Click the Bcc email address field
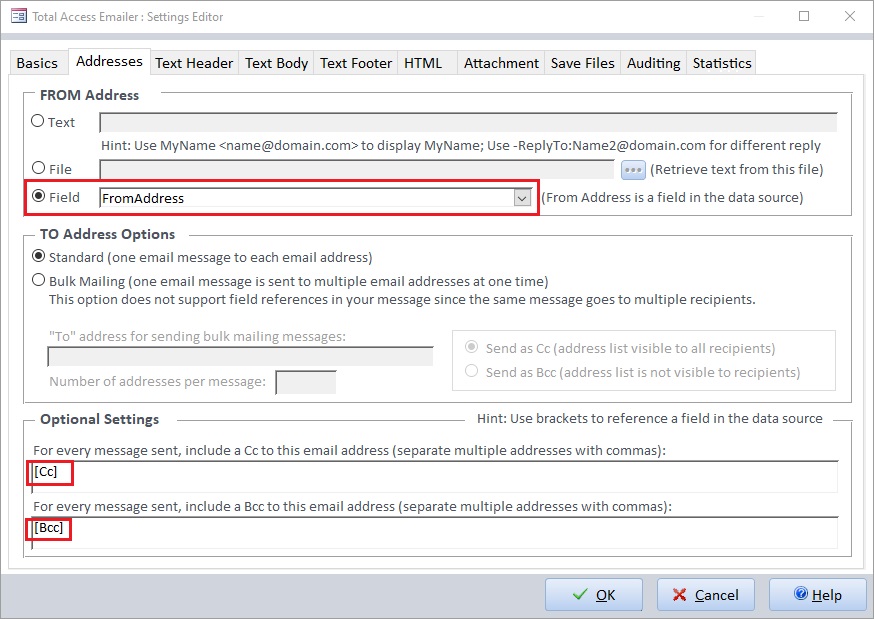The width and height of the screenshot is (874, 619). click(x=435, y=533)
